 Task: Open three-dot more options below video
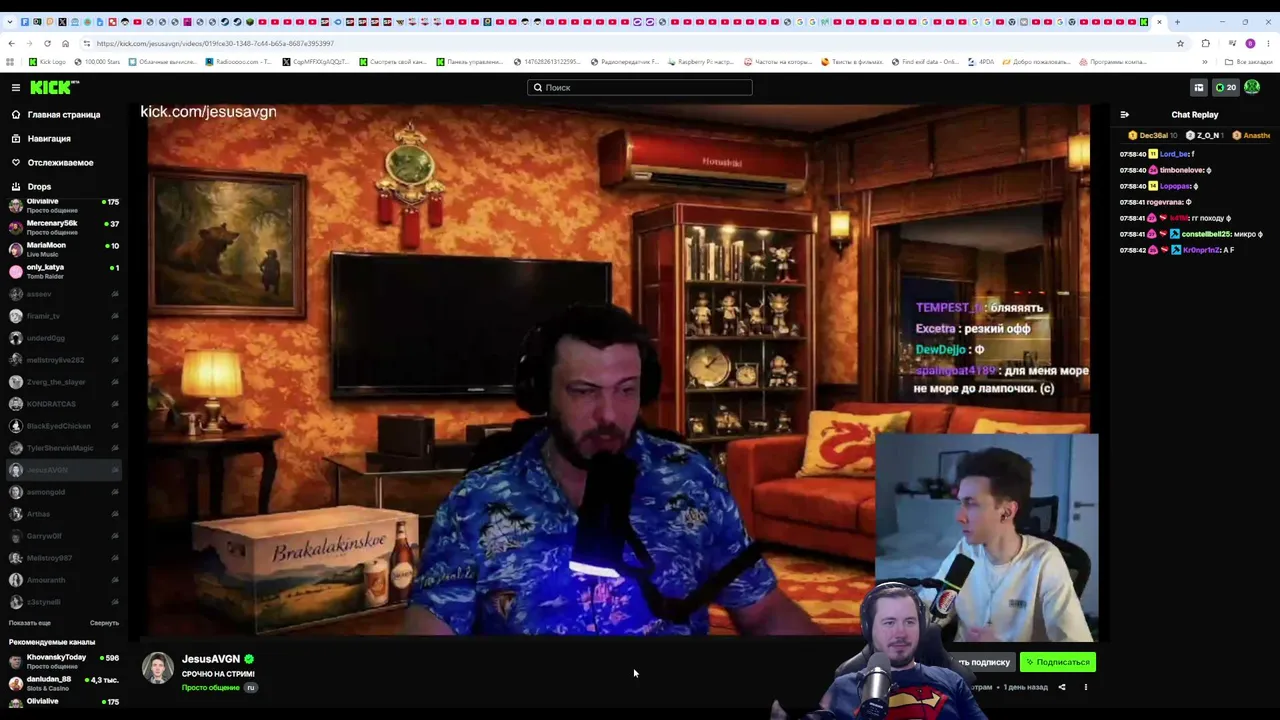1086,687
